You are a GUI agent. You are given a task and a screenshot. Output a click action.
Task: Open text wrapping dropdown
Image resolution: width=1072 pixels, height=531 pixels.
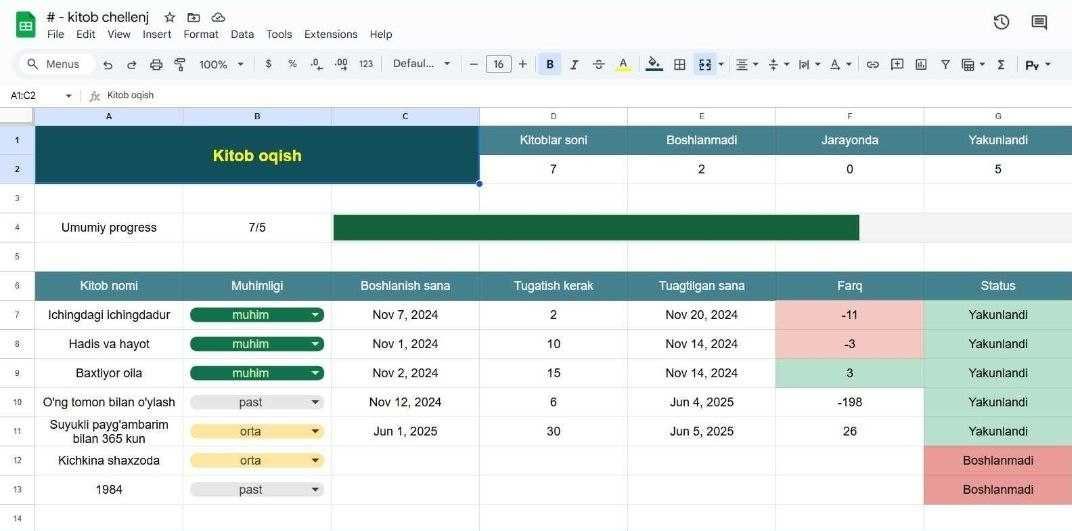pyautogui.click(x=809, y=64)
